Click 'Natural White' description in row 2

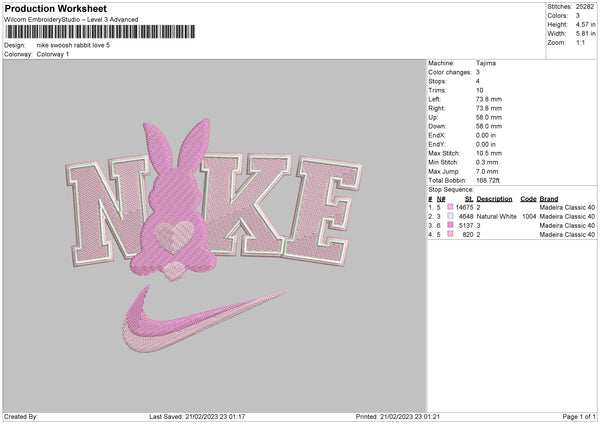pyautogui.click(x=496, y=217)
